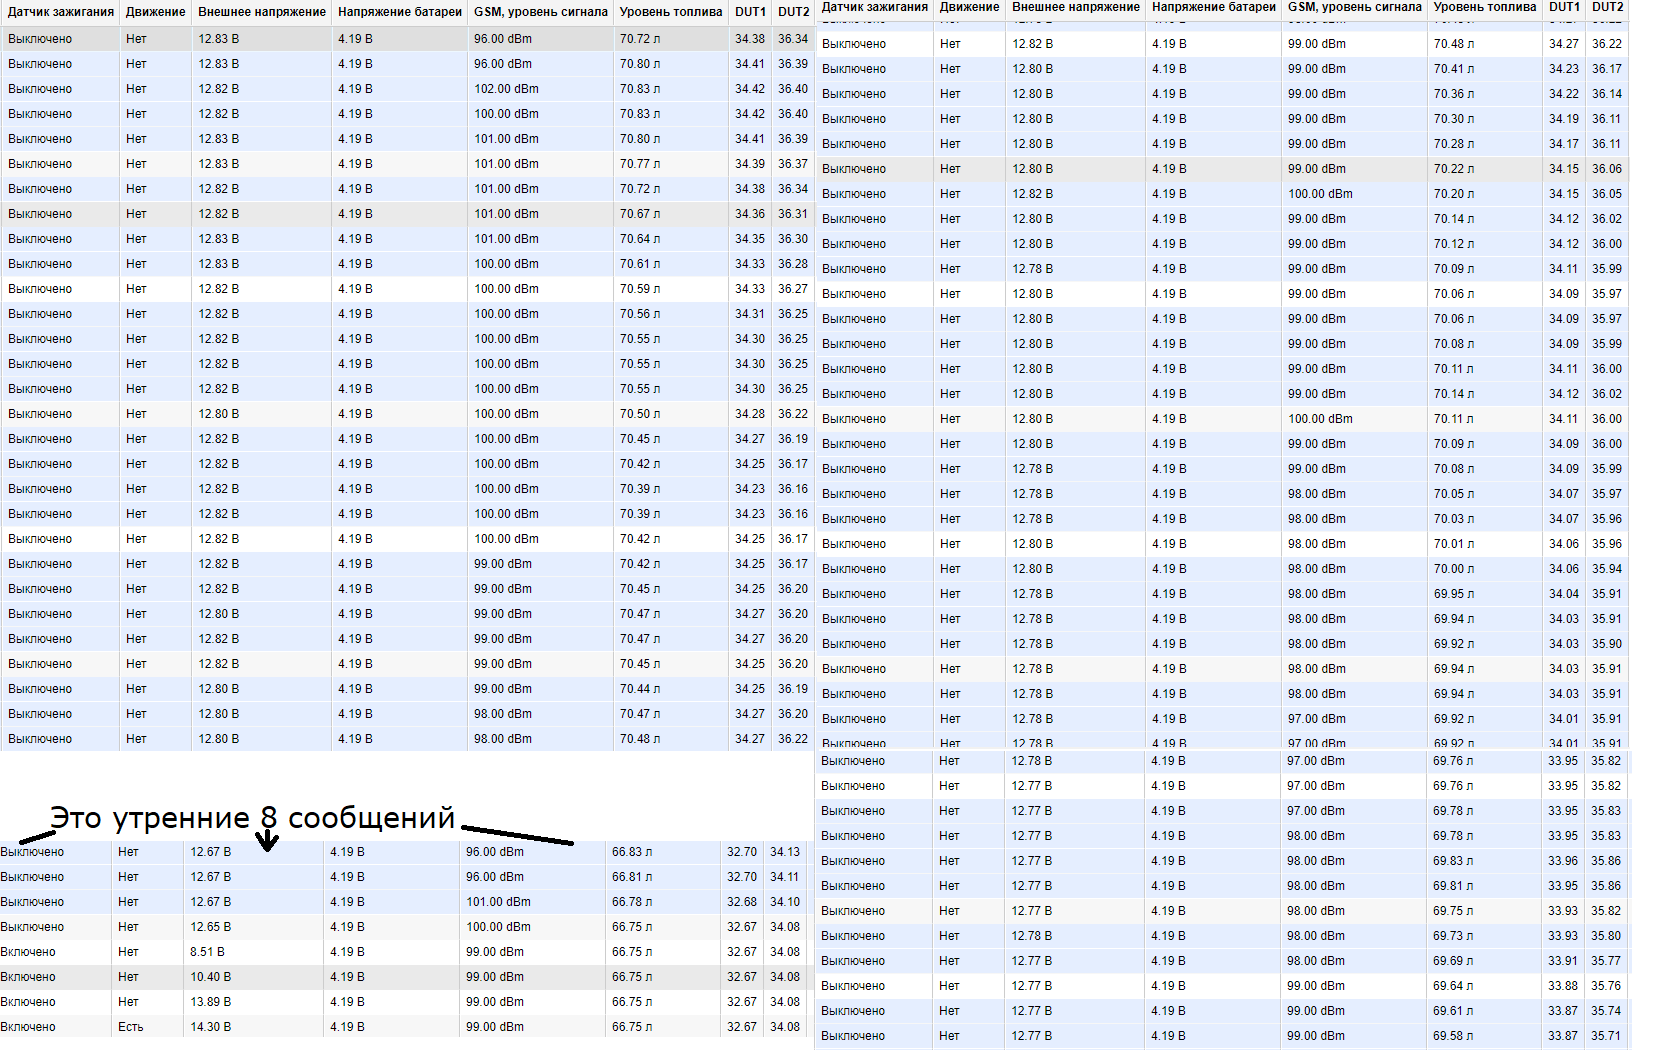Select the 69.95 л fuel level cell
Viewport: 1680px width, 1050px height.
(x=1453, y=594)
